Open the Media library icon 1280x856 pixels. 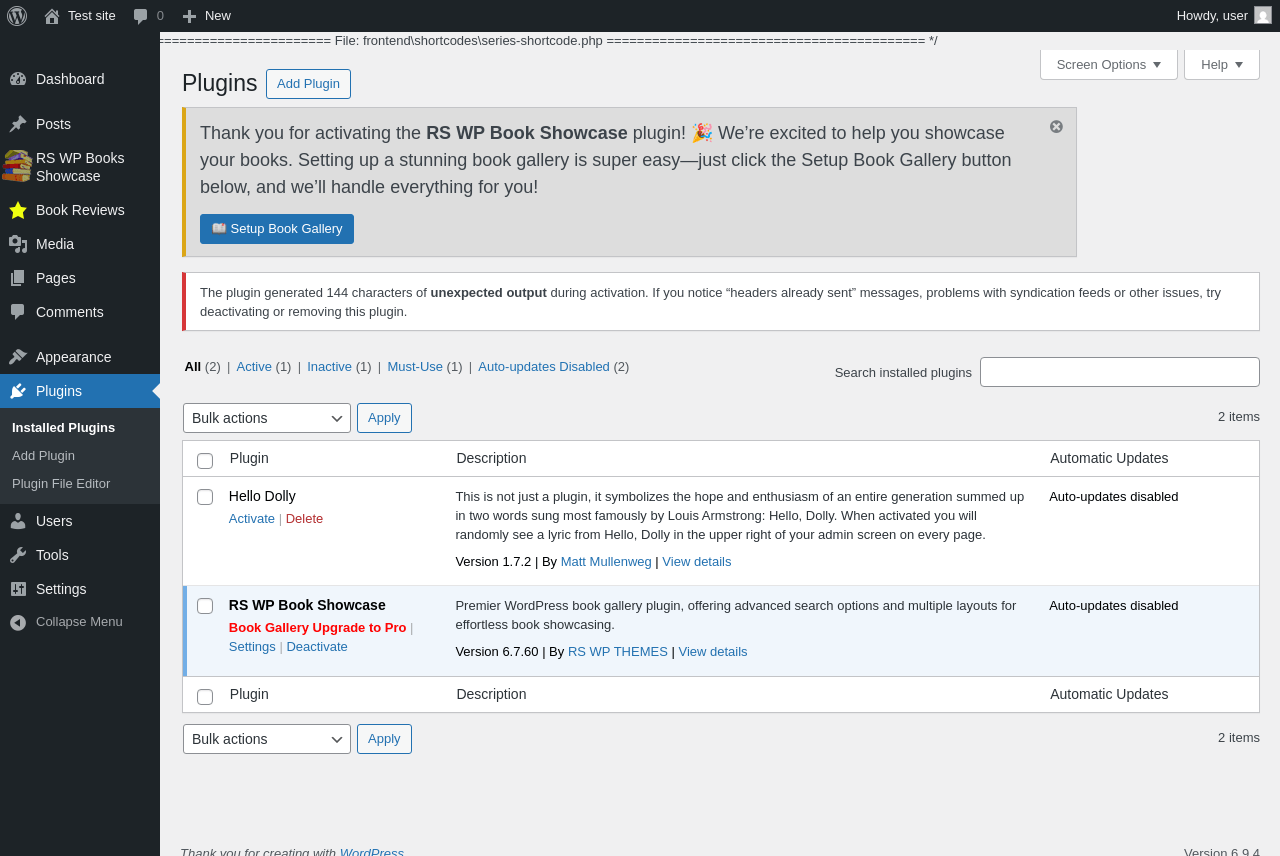point(18,244)
